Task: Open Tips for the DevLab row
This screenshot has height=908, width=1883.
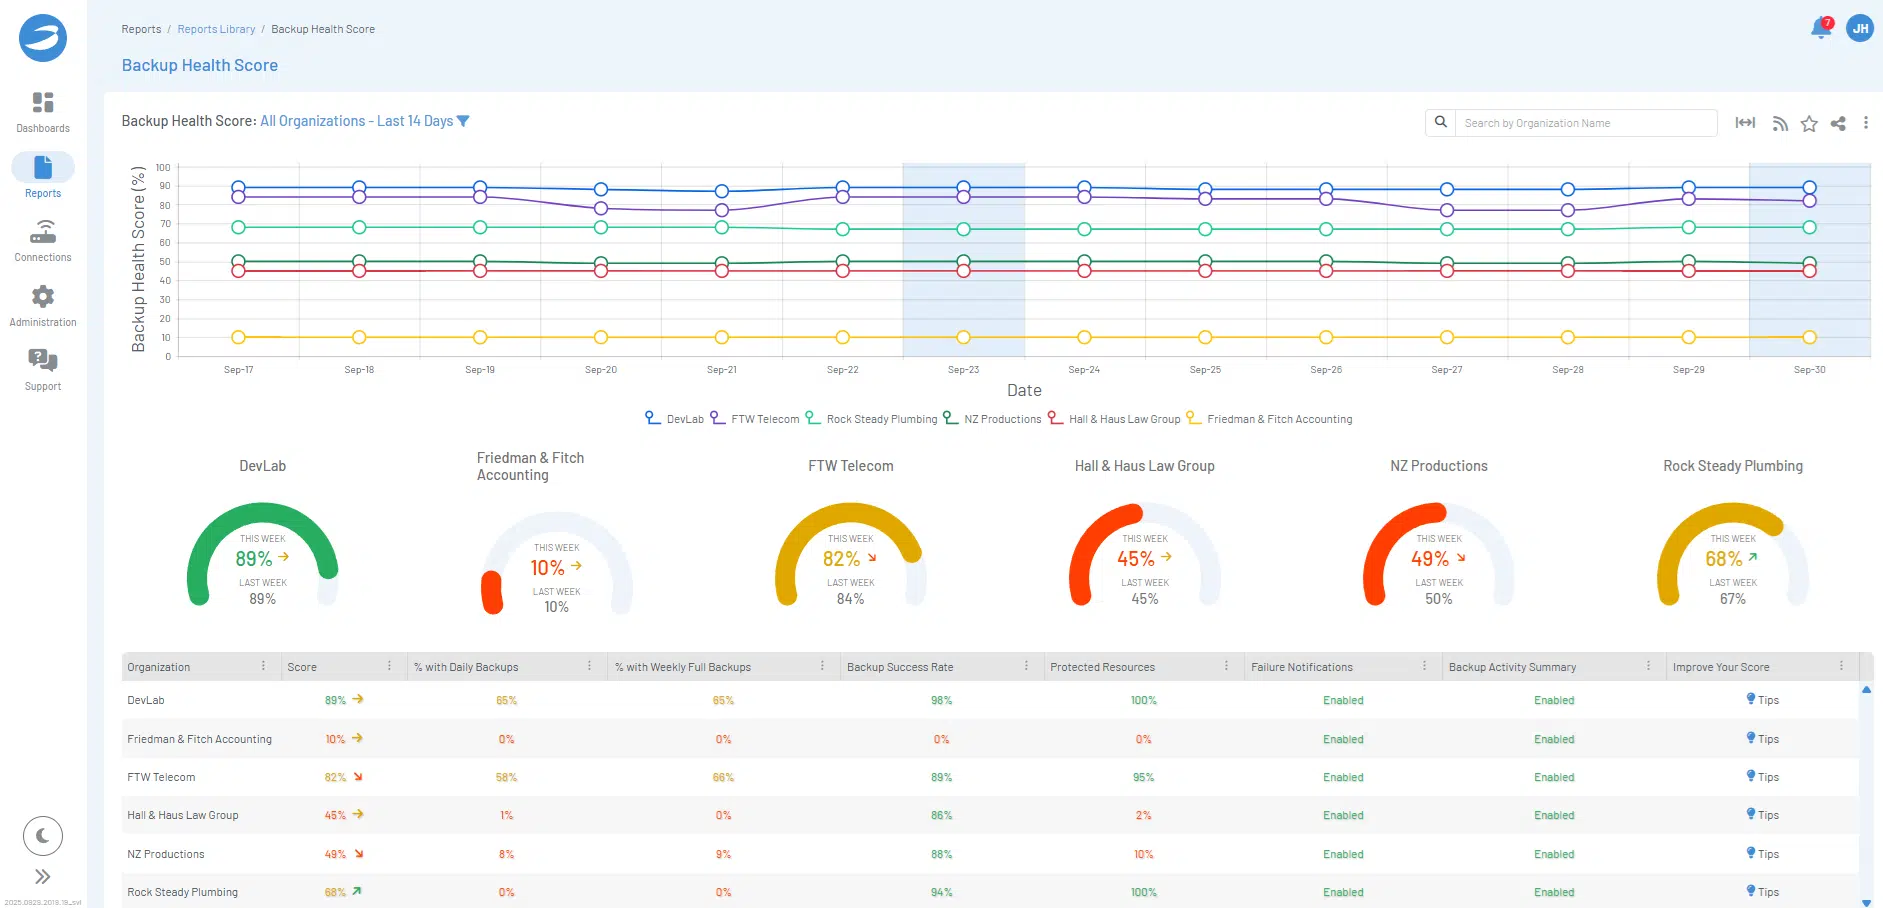Action: 1762,700
